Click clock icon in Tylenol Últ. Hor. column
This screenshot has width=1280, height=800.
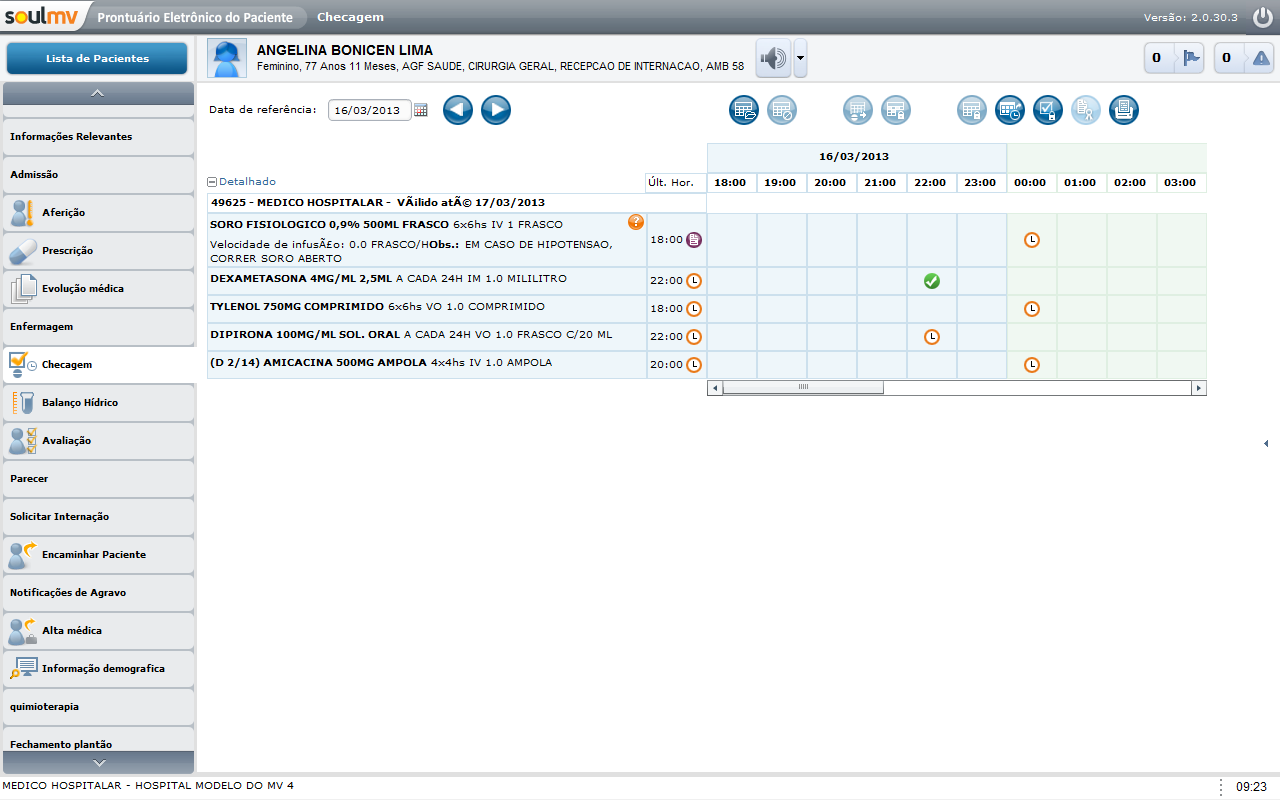(x=694, y=309)
